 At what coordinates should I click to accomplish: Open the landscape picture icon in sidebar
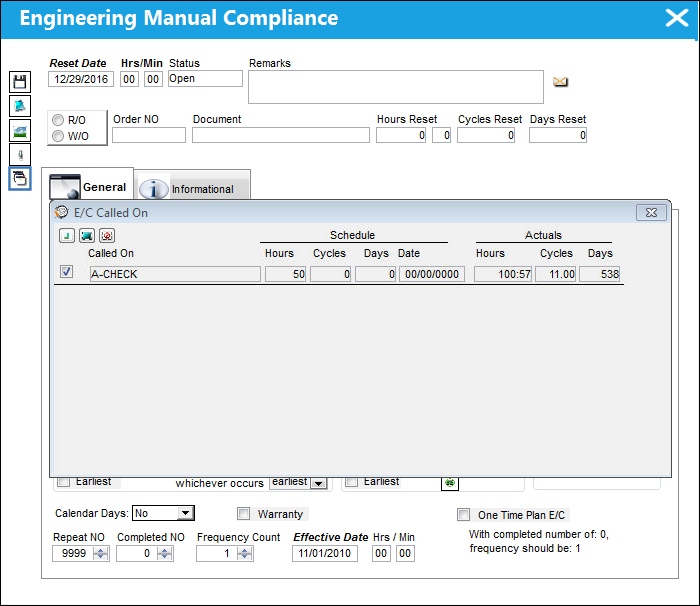pos(20,131)
